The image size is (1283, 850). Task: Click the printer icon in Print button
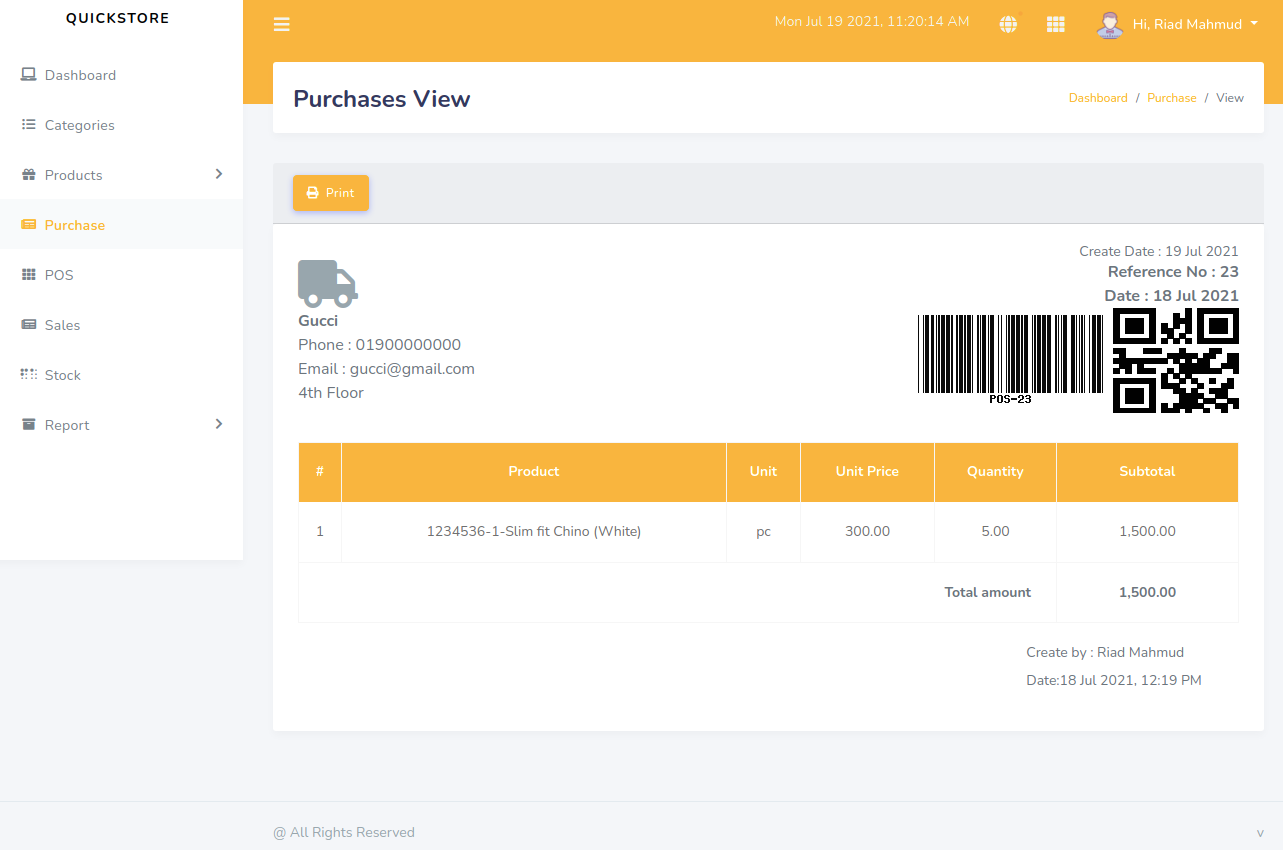312,193
